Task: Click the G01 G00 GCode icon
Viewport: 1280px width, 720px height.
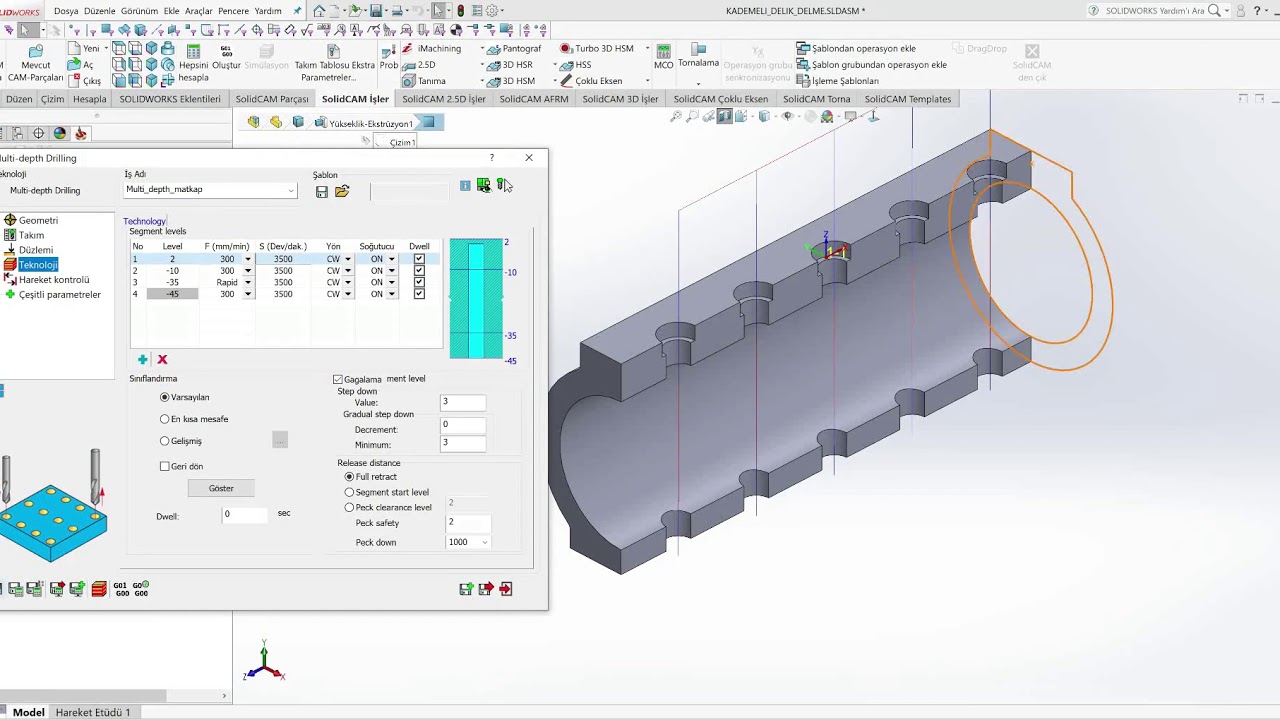Action: pyautogui.click(x=121, y=589)
